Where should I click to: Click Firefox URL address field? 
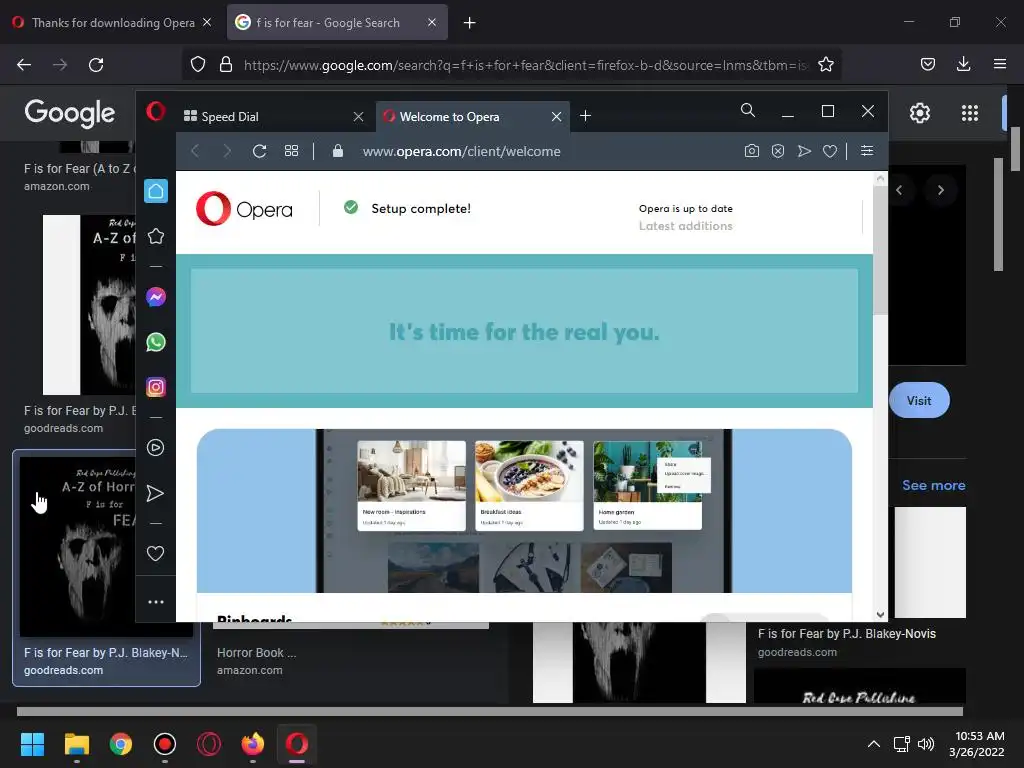point(525,65)
